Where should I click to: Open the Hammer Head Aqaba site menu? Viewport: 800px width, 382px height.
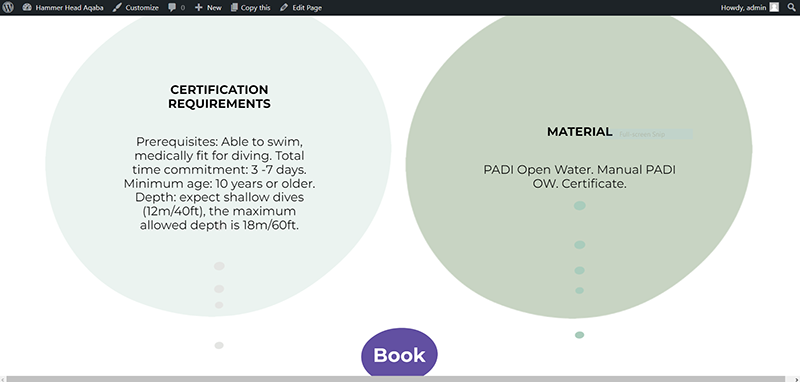point(69,8)
